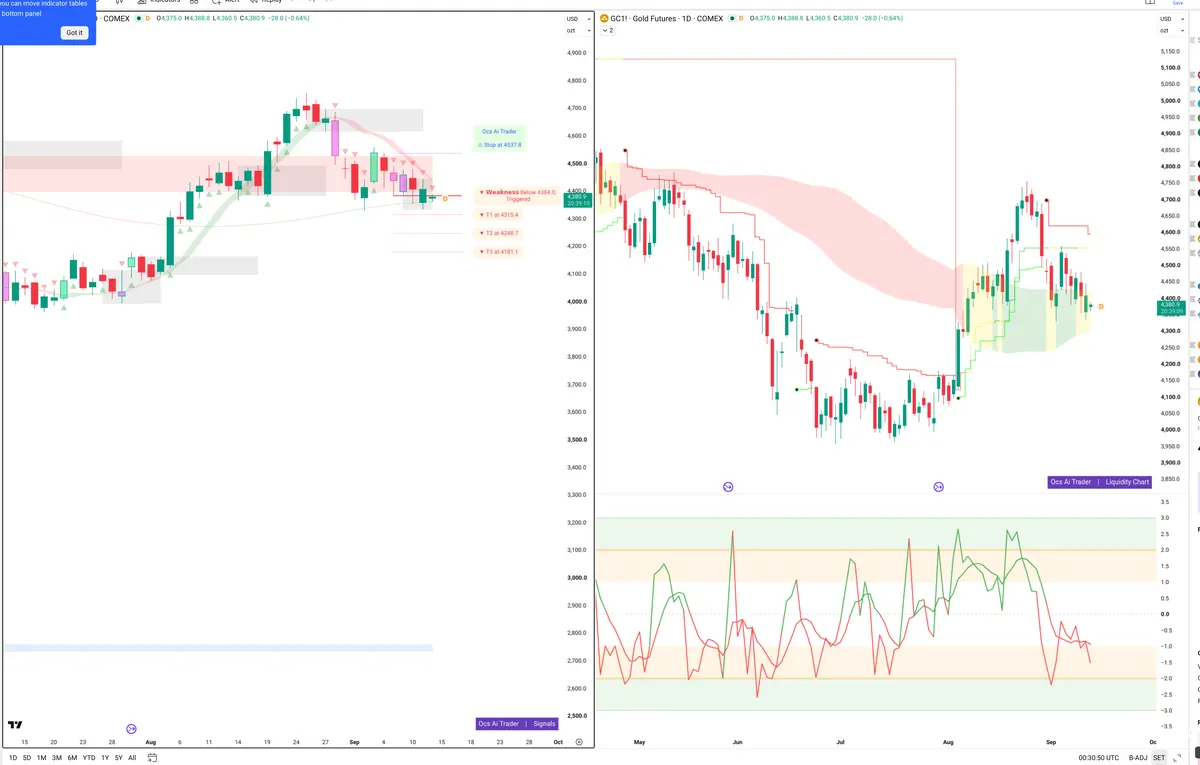Screen dimensions: 1200x765
Task: Select the 6M time range
Action: pyautogui.click(x=72, y=758)
